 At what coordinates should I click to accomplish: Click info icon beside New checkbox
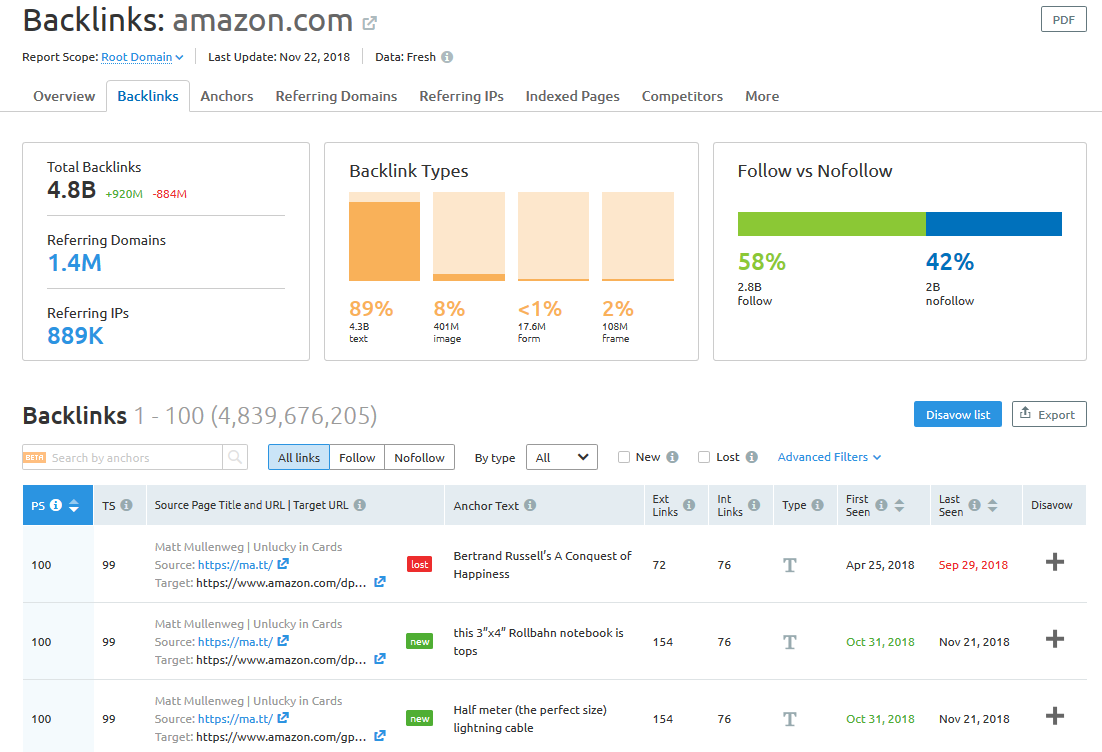[673, 457]
